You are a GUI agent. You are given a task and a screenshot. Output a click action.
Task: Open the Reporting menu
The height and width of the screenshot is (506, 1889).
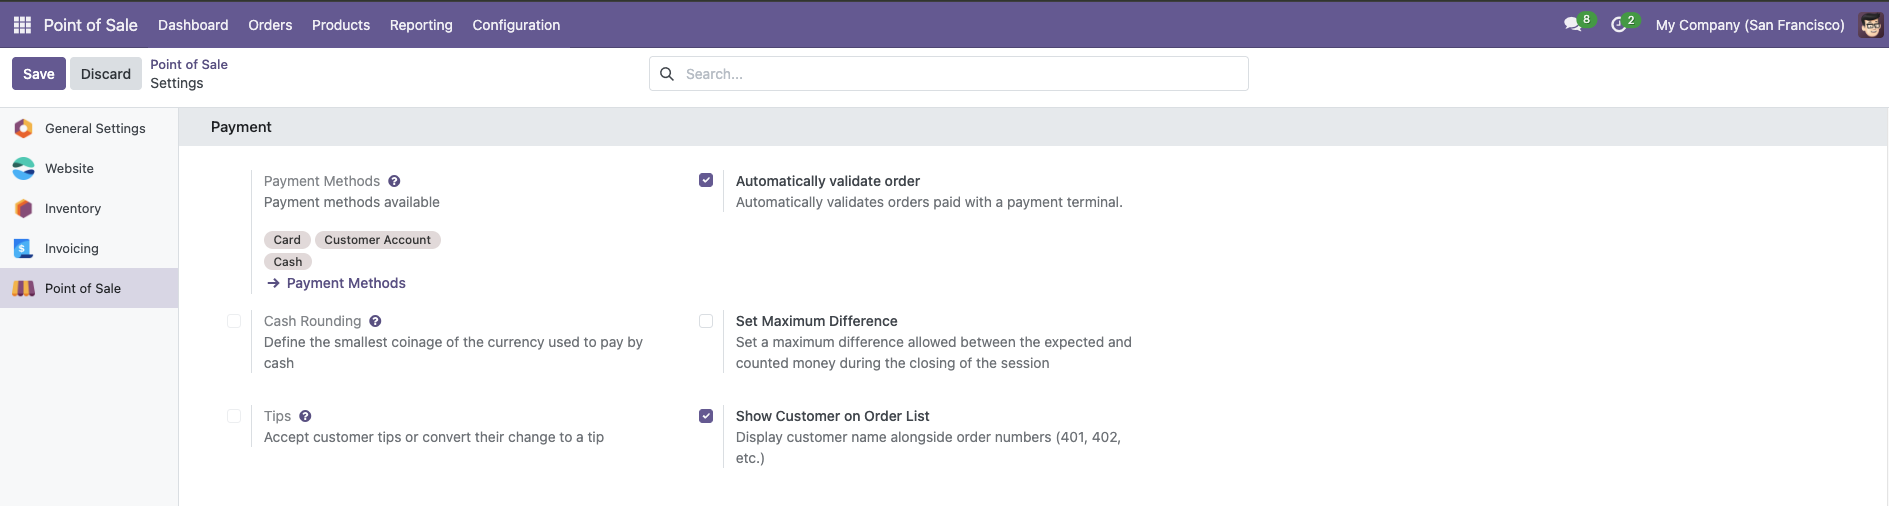pyautogui.click(x=421, y=25)
